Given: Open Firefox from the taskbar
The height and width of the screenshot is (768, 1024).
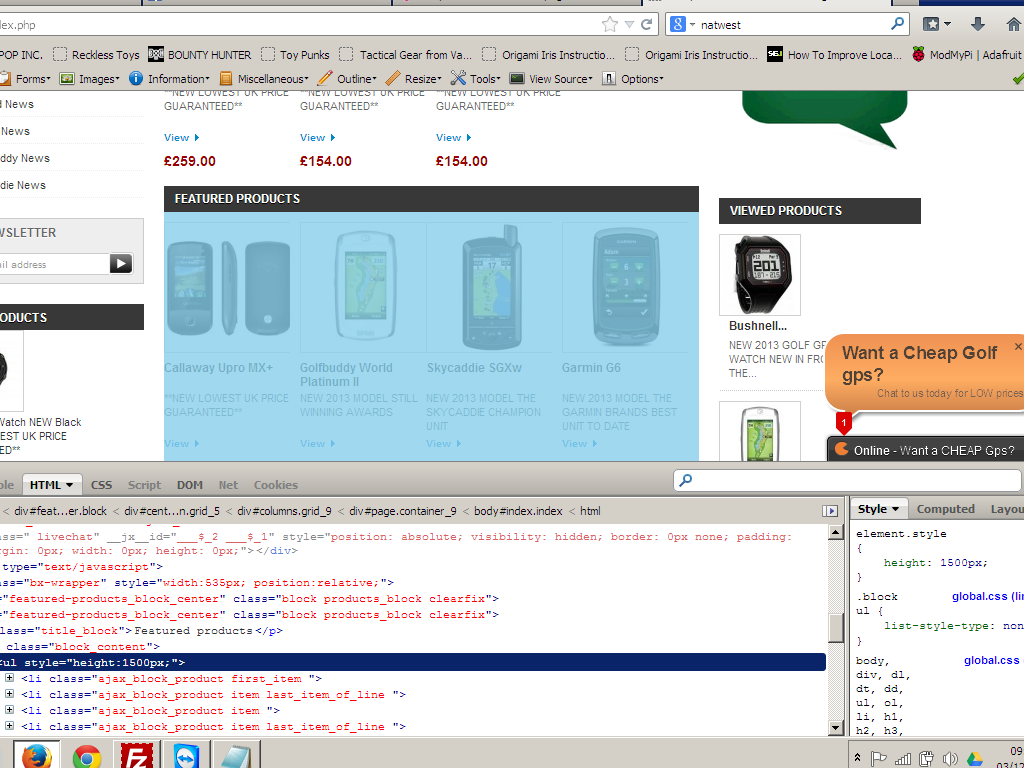Looking at the screenshot, I should click(x=37, y=755).
